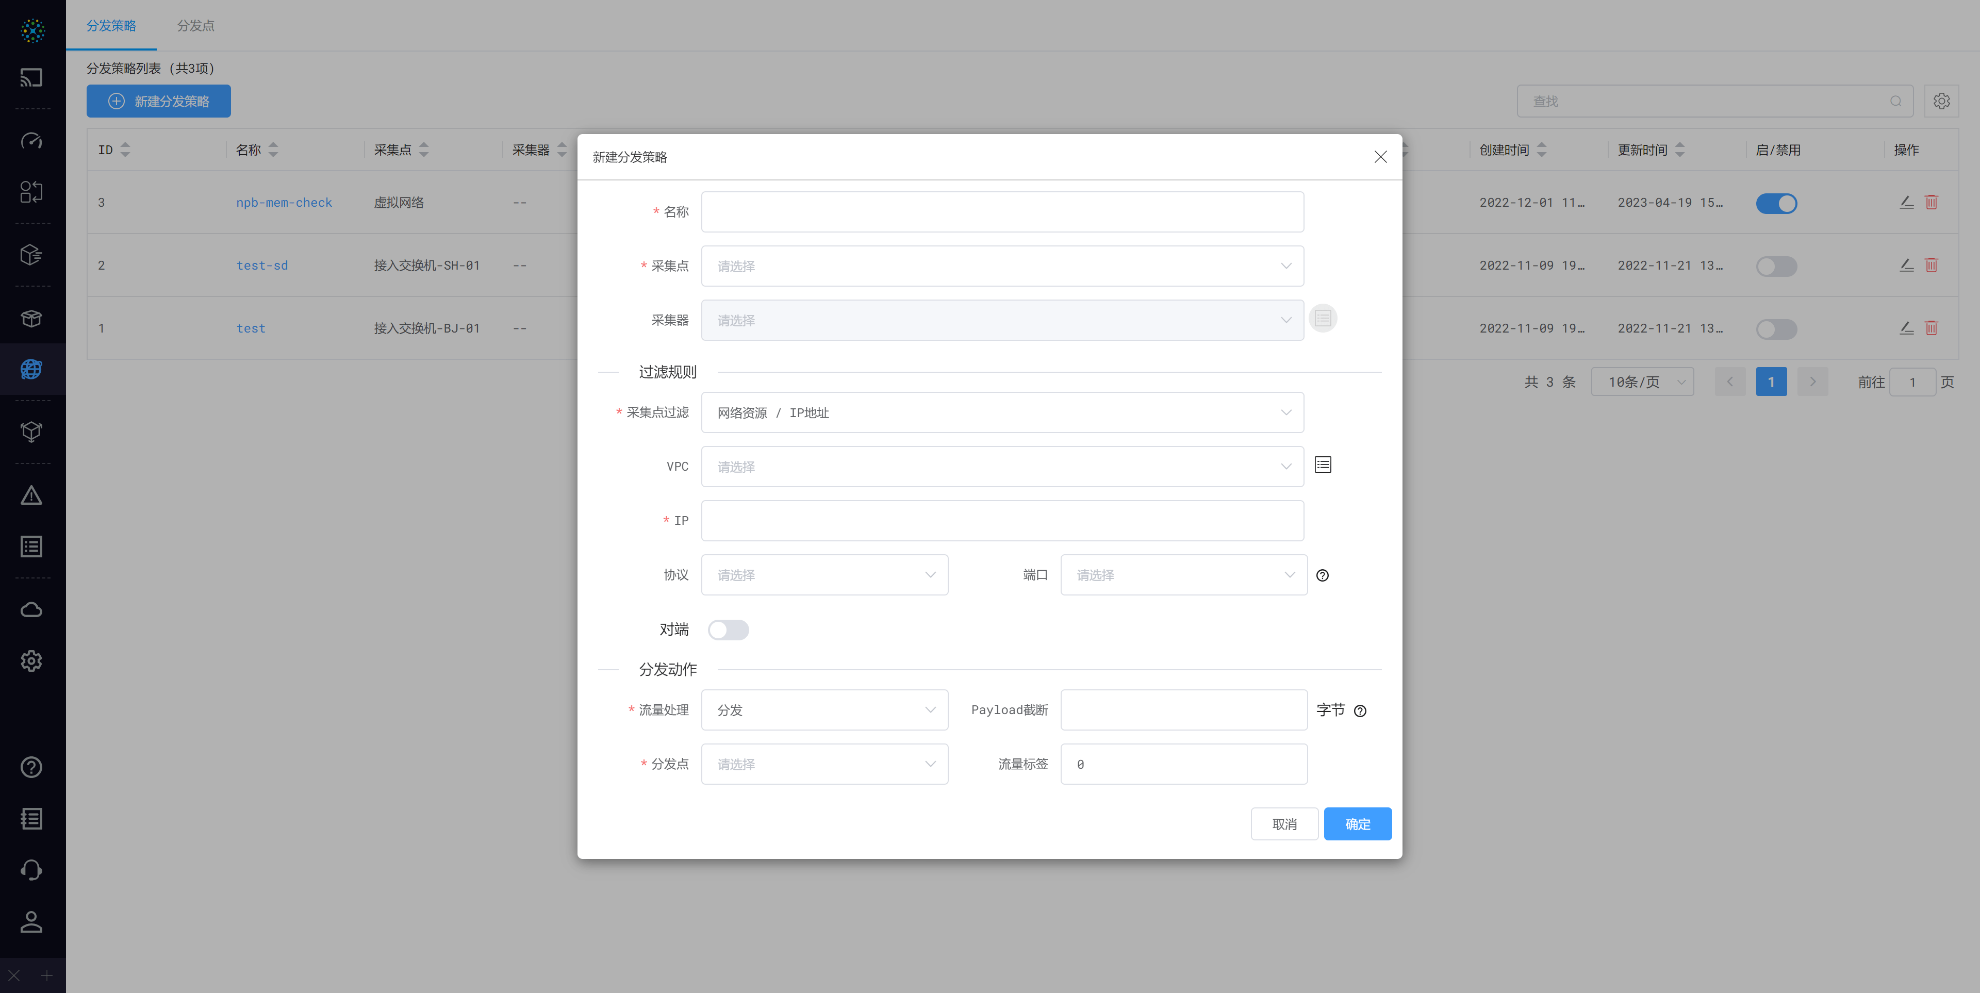This screenshot has height=993, width=1980.
Task: Click the 确定 confirm button
Action: (x=1357, y=824)
